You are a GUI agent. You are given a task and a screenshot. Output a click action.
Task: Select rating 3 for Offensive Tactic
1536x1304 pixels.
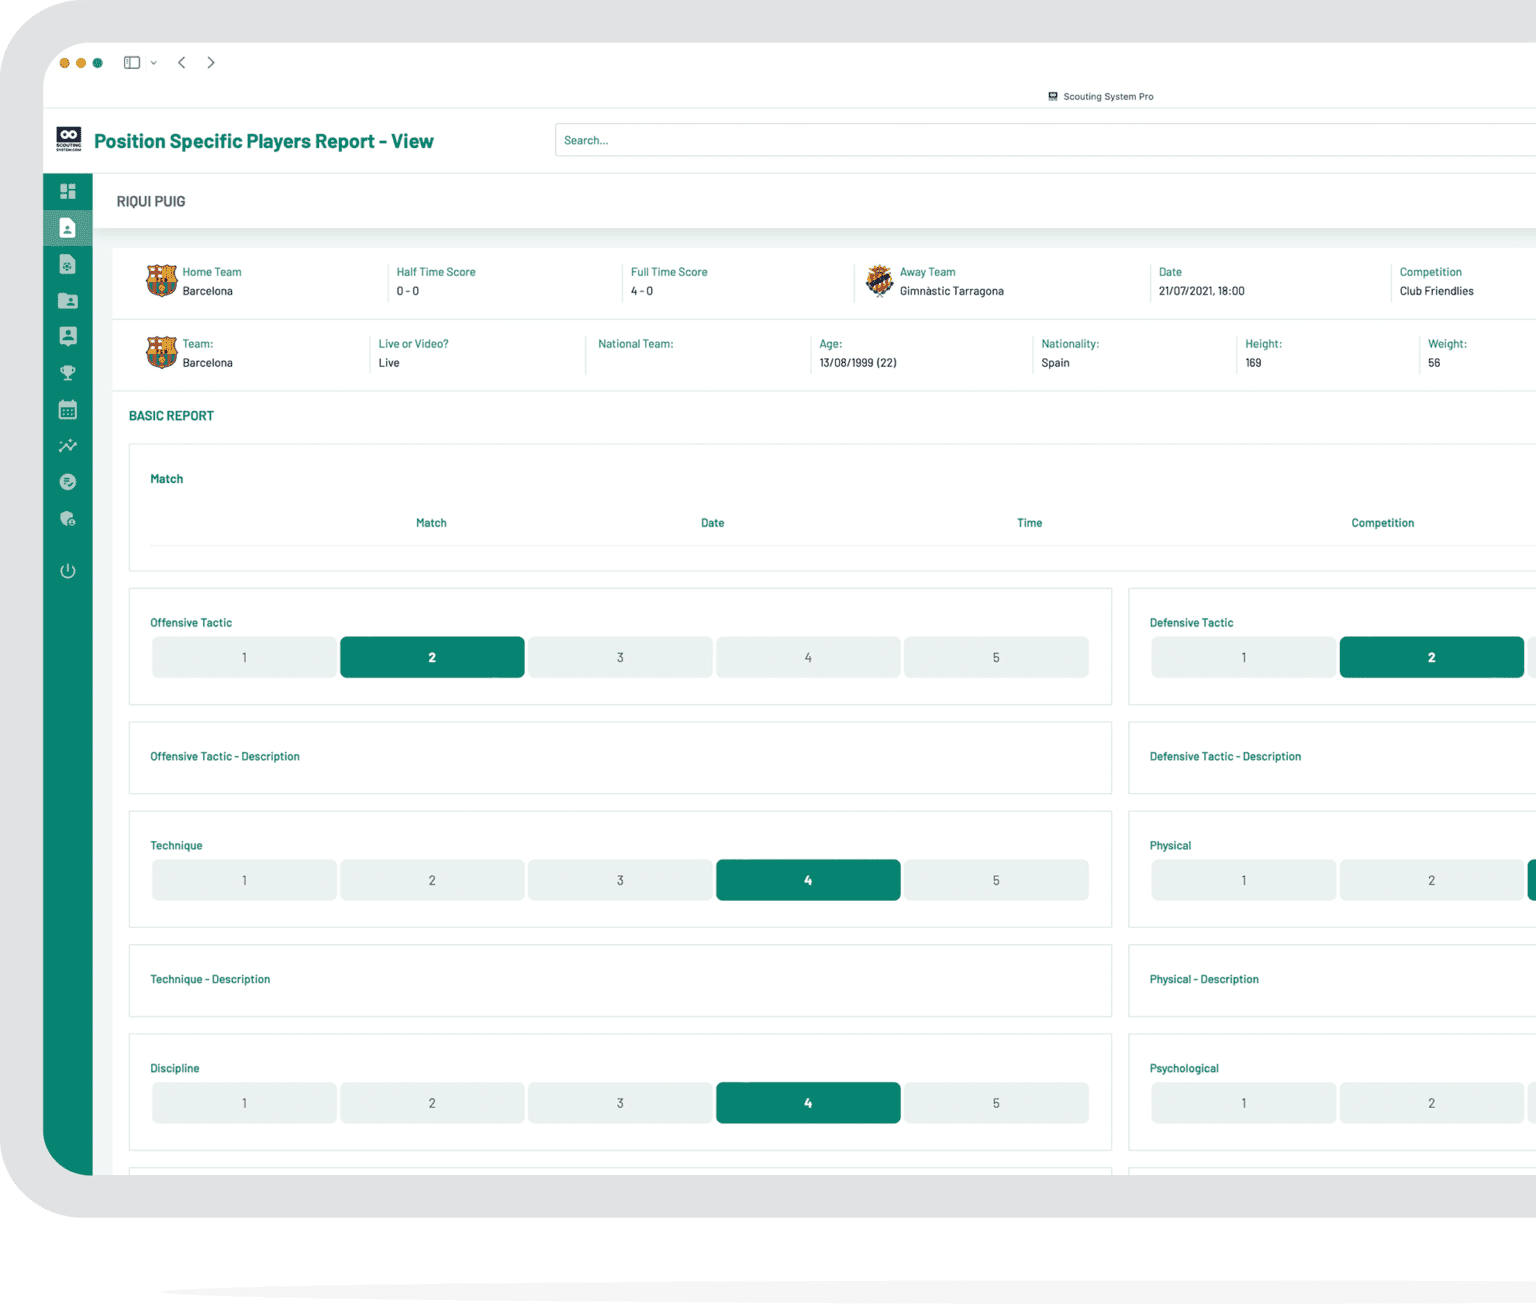click(x=620, y=657)
